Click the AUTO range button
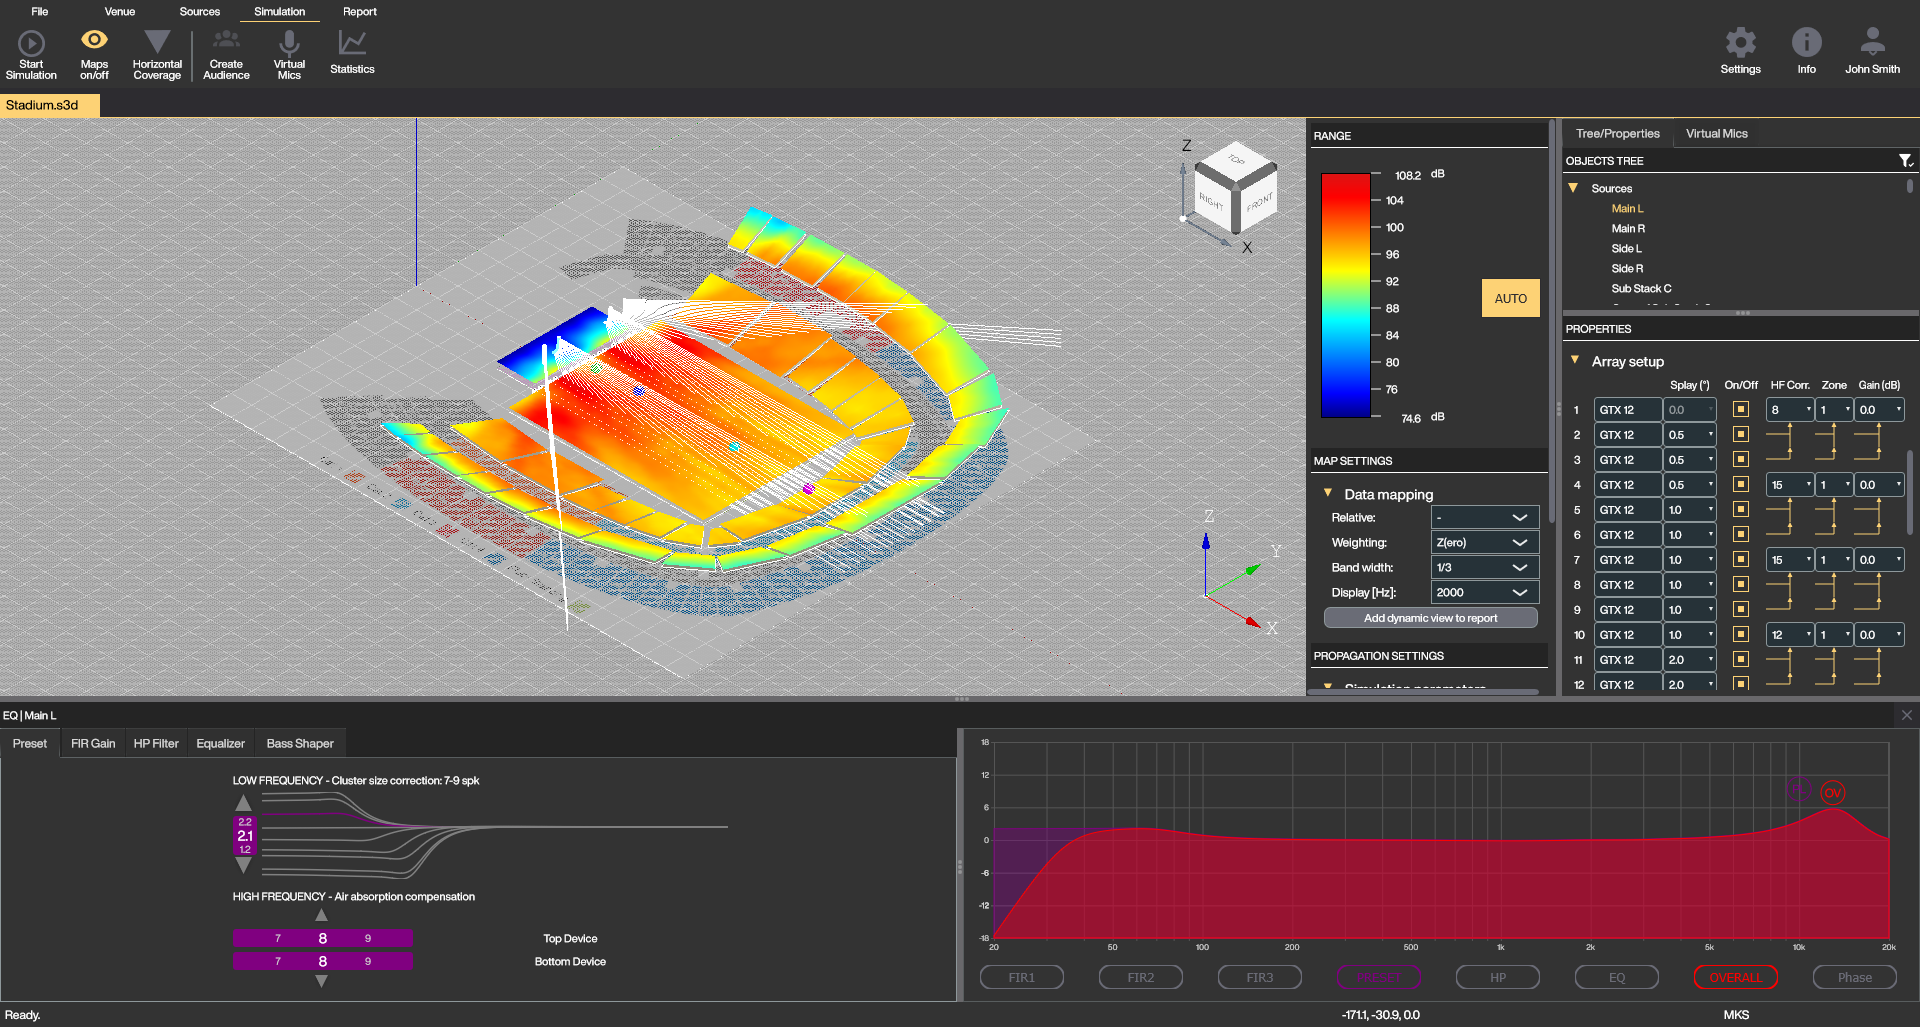 pyautogui.click(x=1510, y=299)
